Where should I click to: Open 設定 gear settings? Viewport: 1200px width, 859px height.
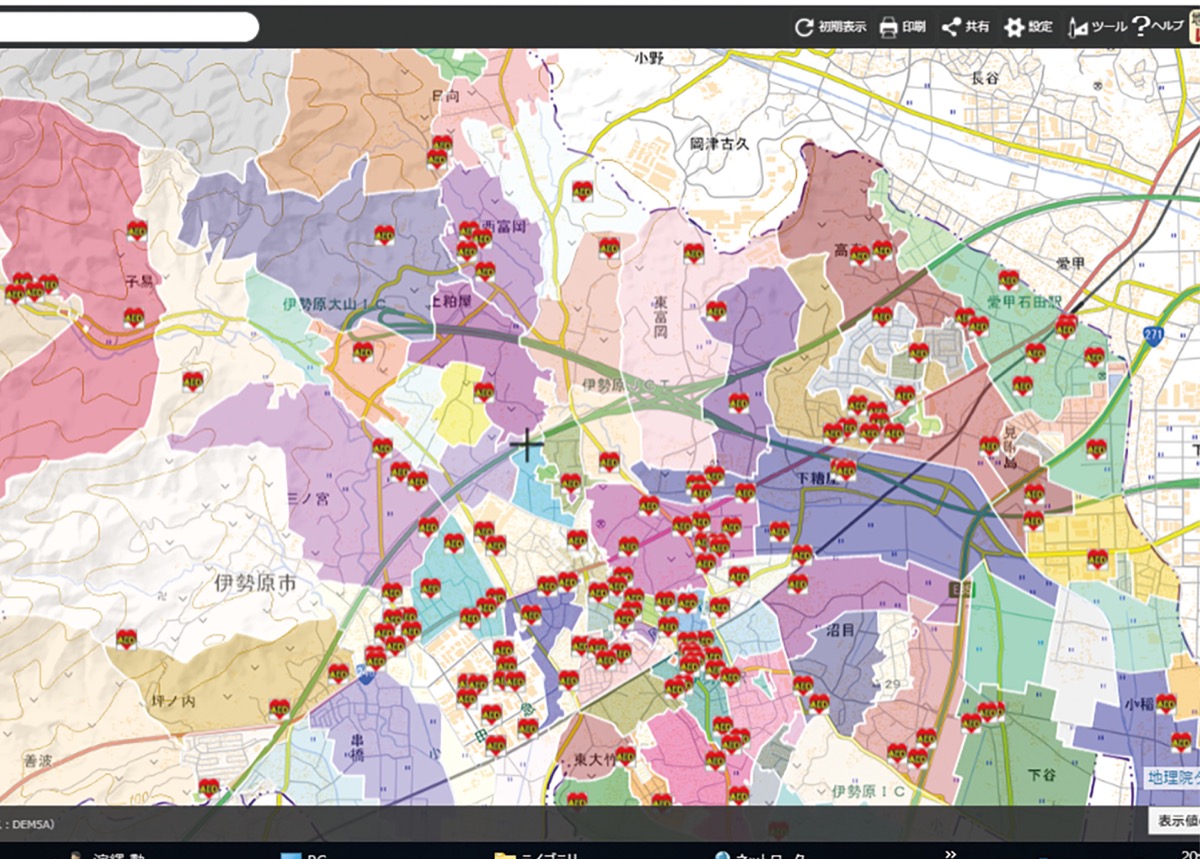click(x=1028, y=27)
